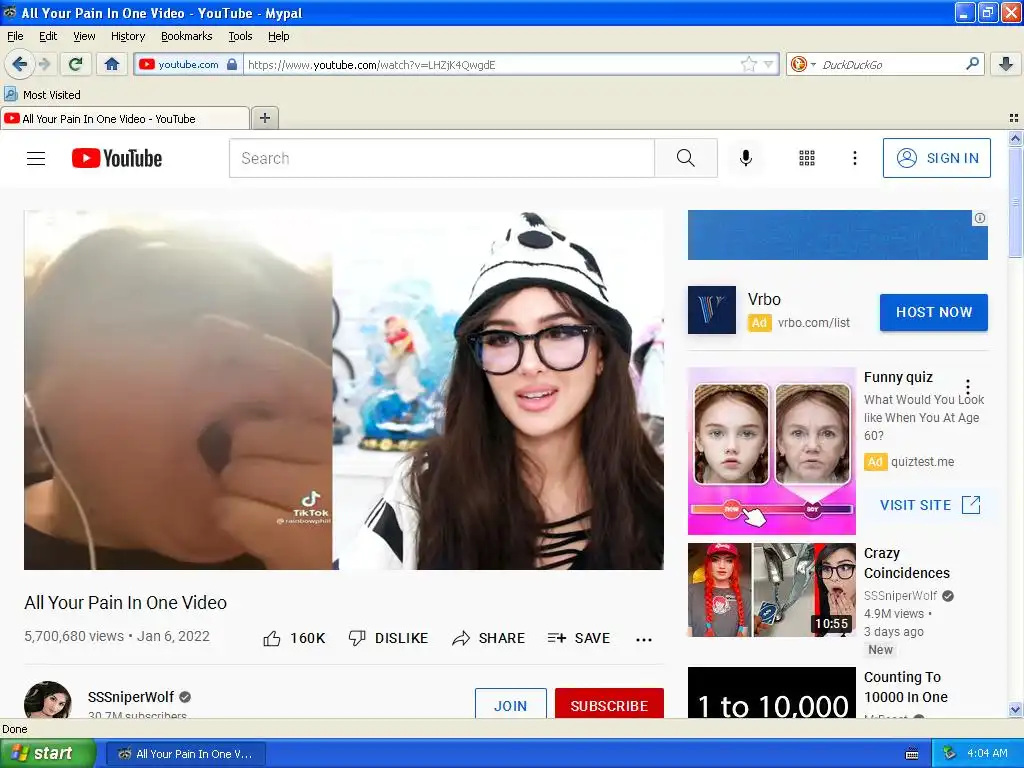
Task: Open the File menu
Action: pos(15,36)
